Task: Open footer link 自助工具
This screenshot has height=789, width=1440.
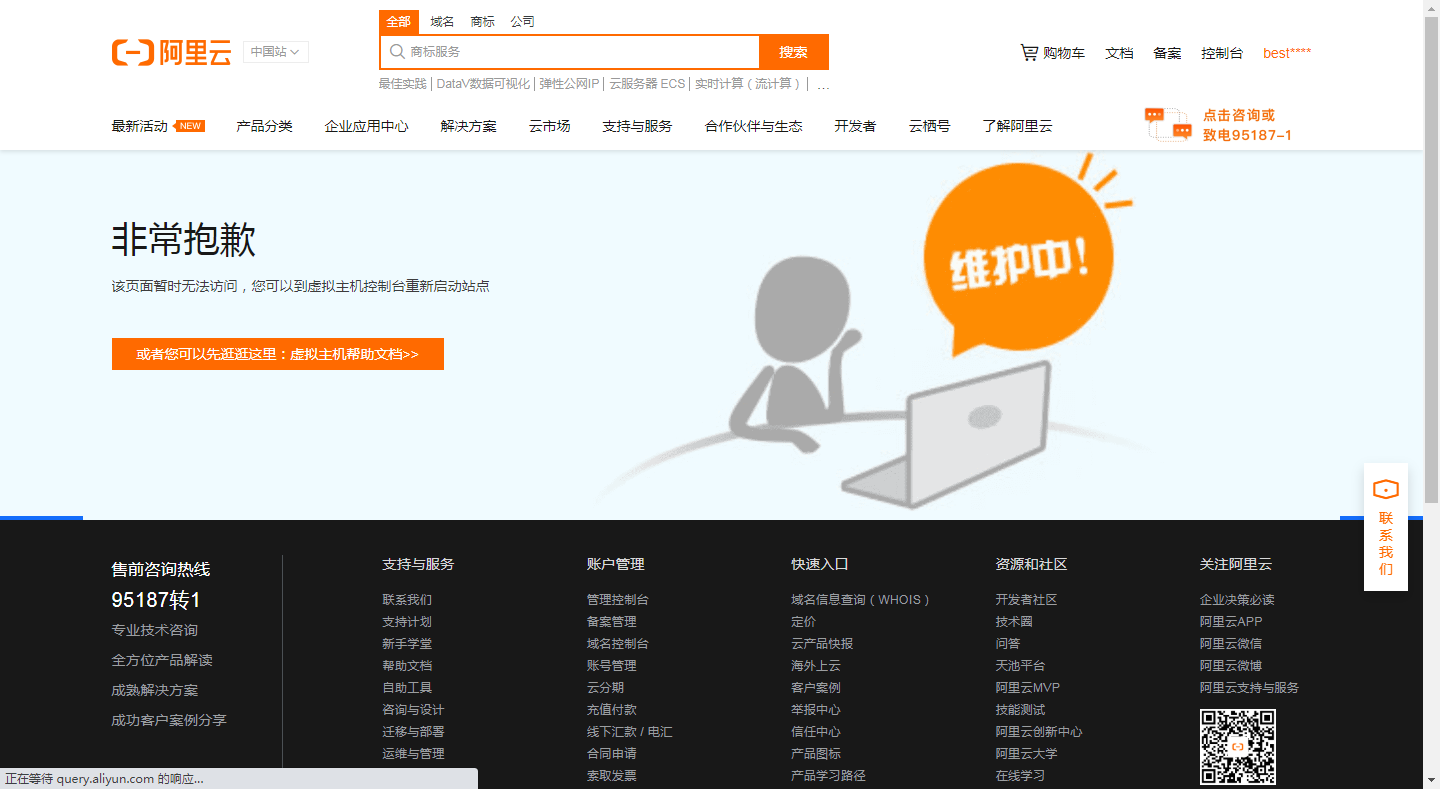Action: pyautogui.click(x=407, y=688)
